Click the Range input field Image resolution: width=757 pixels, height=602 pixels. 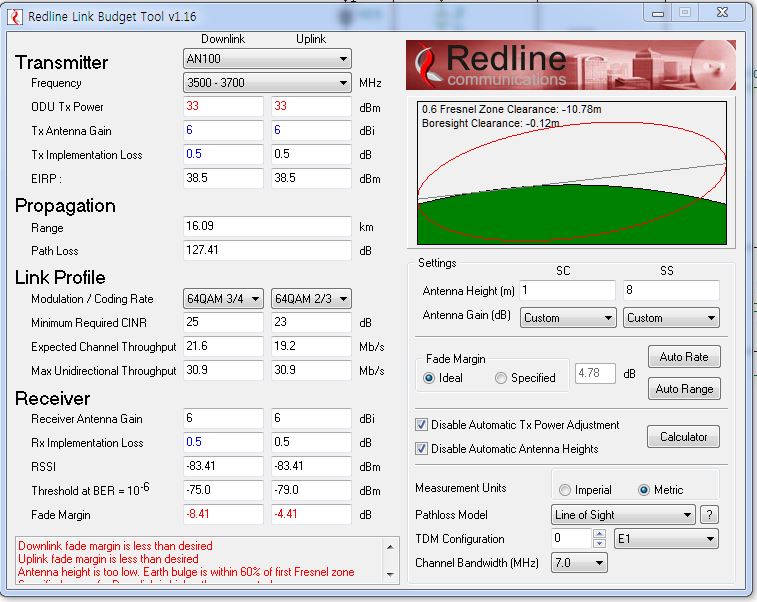(x=267, y=227)
